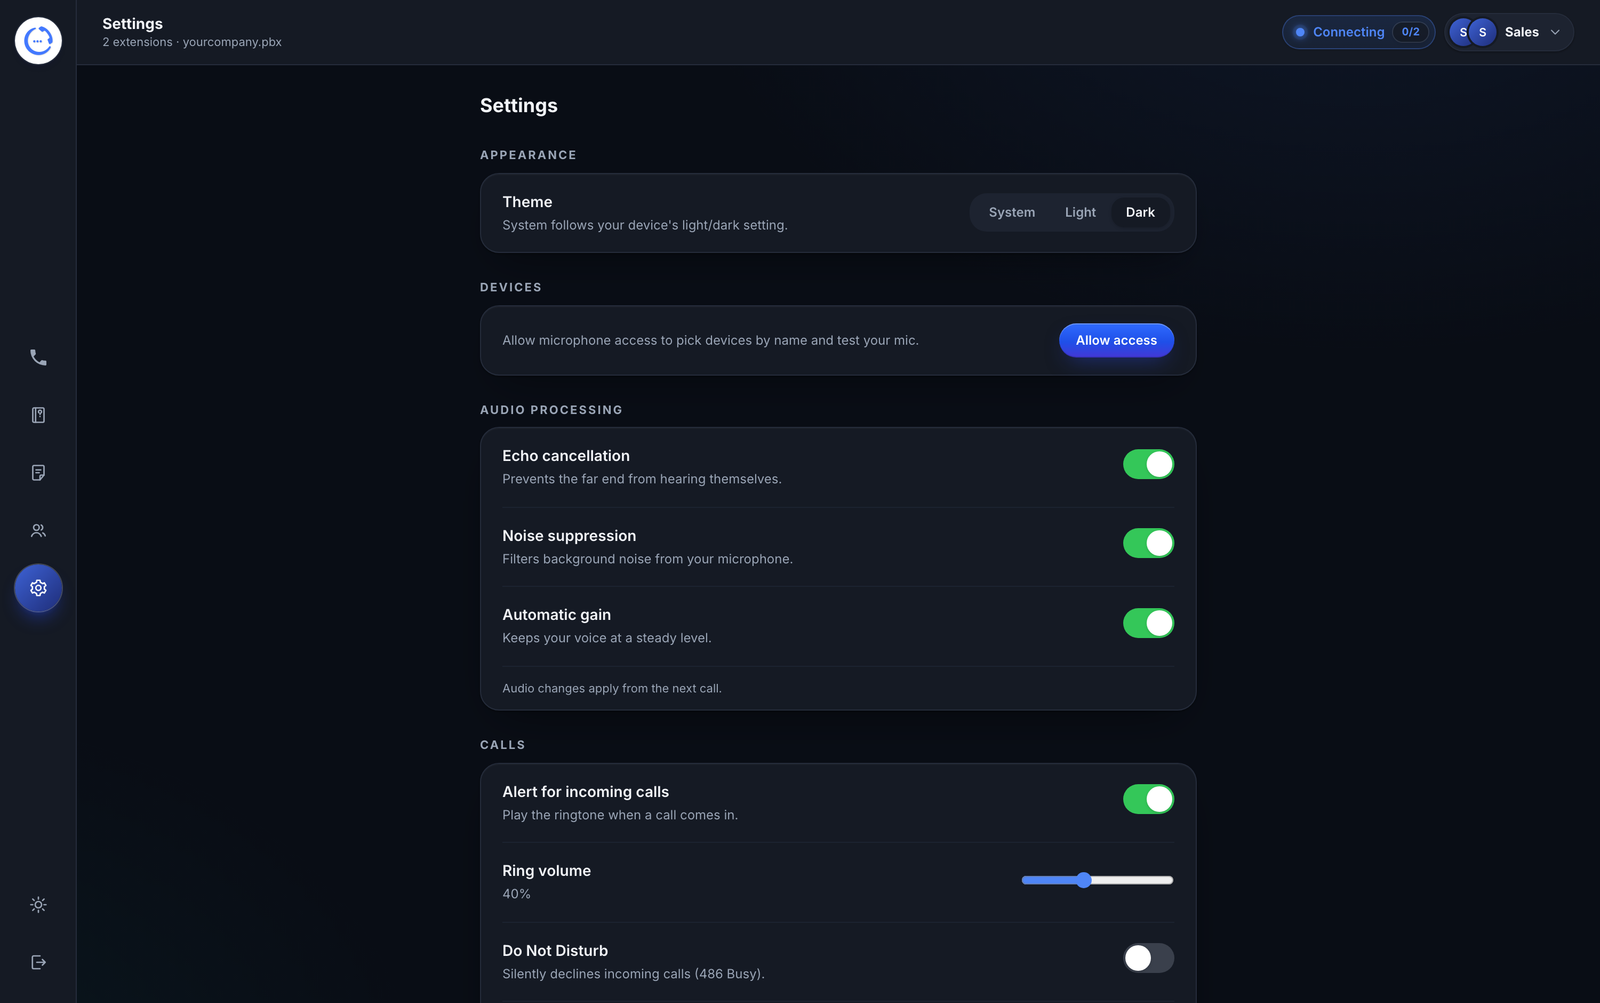Click the 40% ring volume value
The image size is (1600, 1003).
tap(516, 894)
